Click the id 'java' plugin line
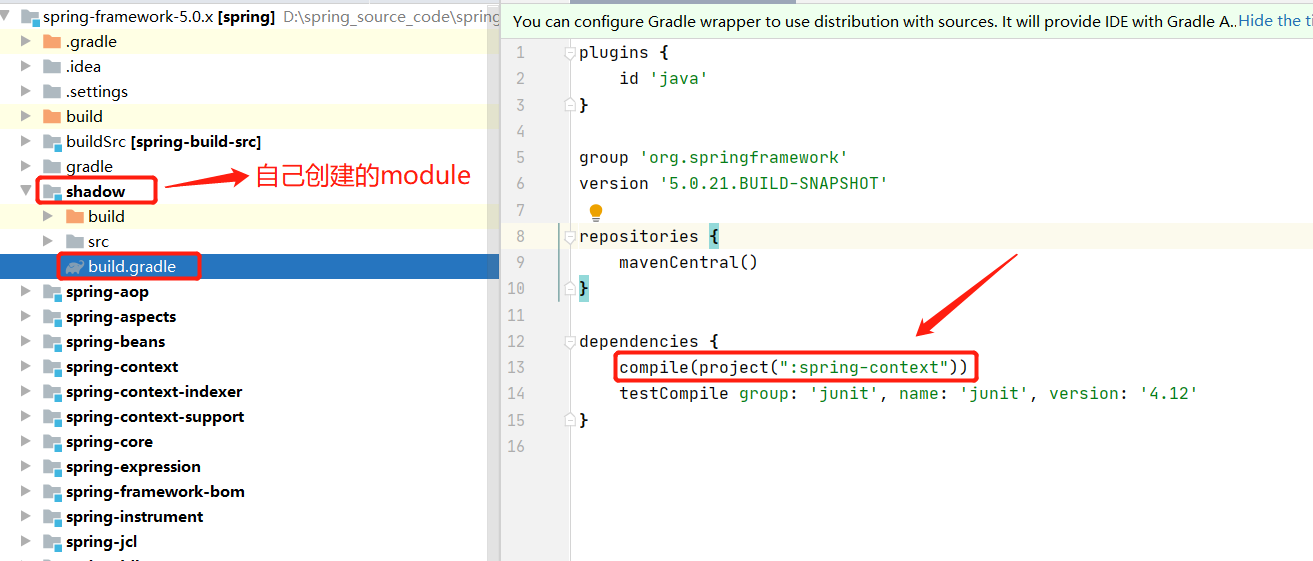This screenshot has width=1313, height=561. pos(664,79)
